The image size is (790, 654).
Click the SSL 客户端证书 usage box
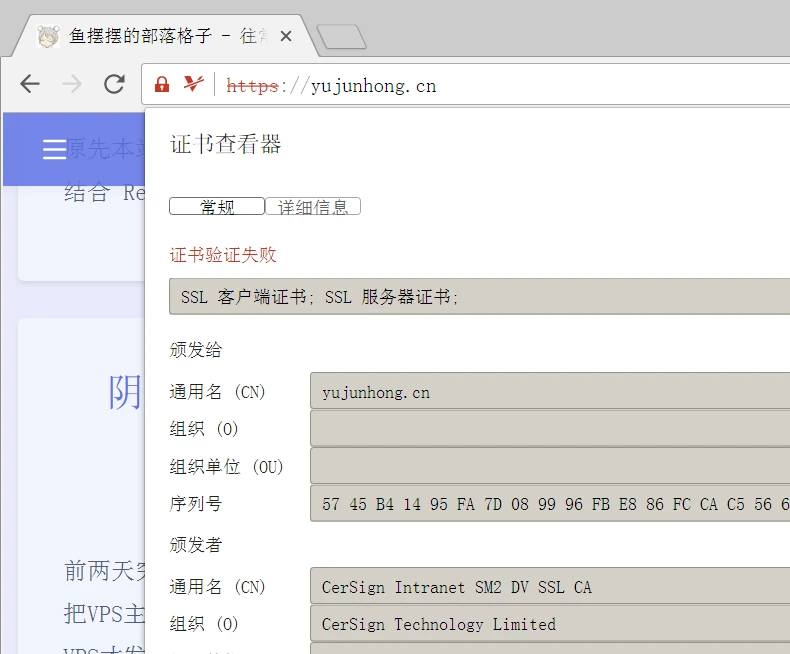pyautogui.click(x=480, y=297)
